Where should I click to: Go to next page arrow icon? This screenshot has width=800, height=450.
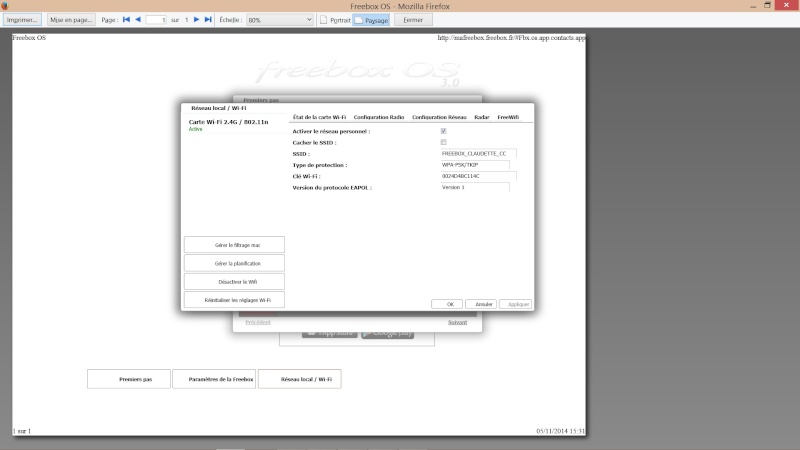point(196,19)
